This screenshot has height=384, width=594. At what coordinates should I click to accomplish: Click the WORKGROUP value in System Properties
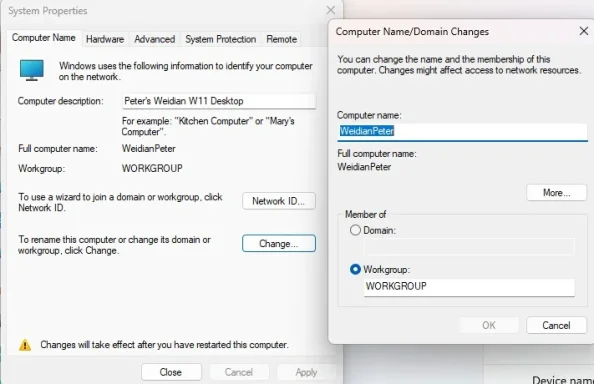pos(152,169)
